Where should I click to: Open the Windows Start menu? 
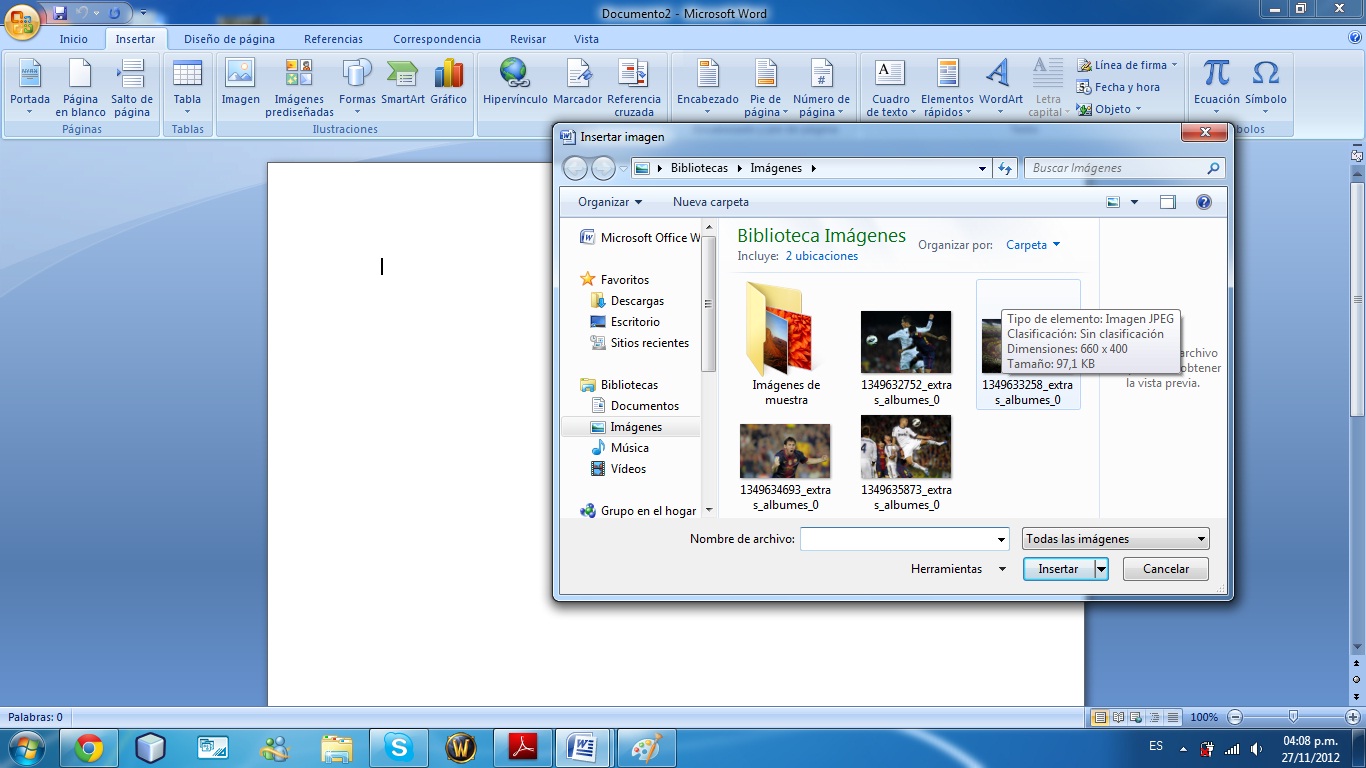(26, 748)
